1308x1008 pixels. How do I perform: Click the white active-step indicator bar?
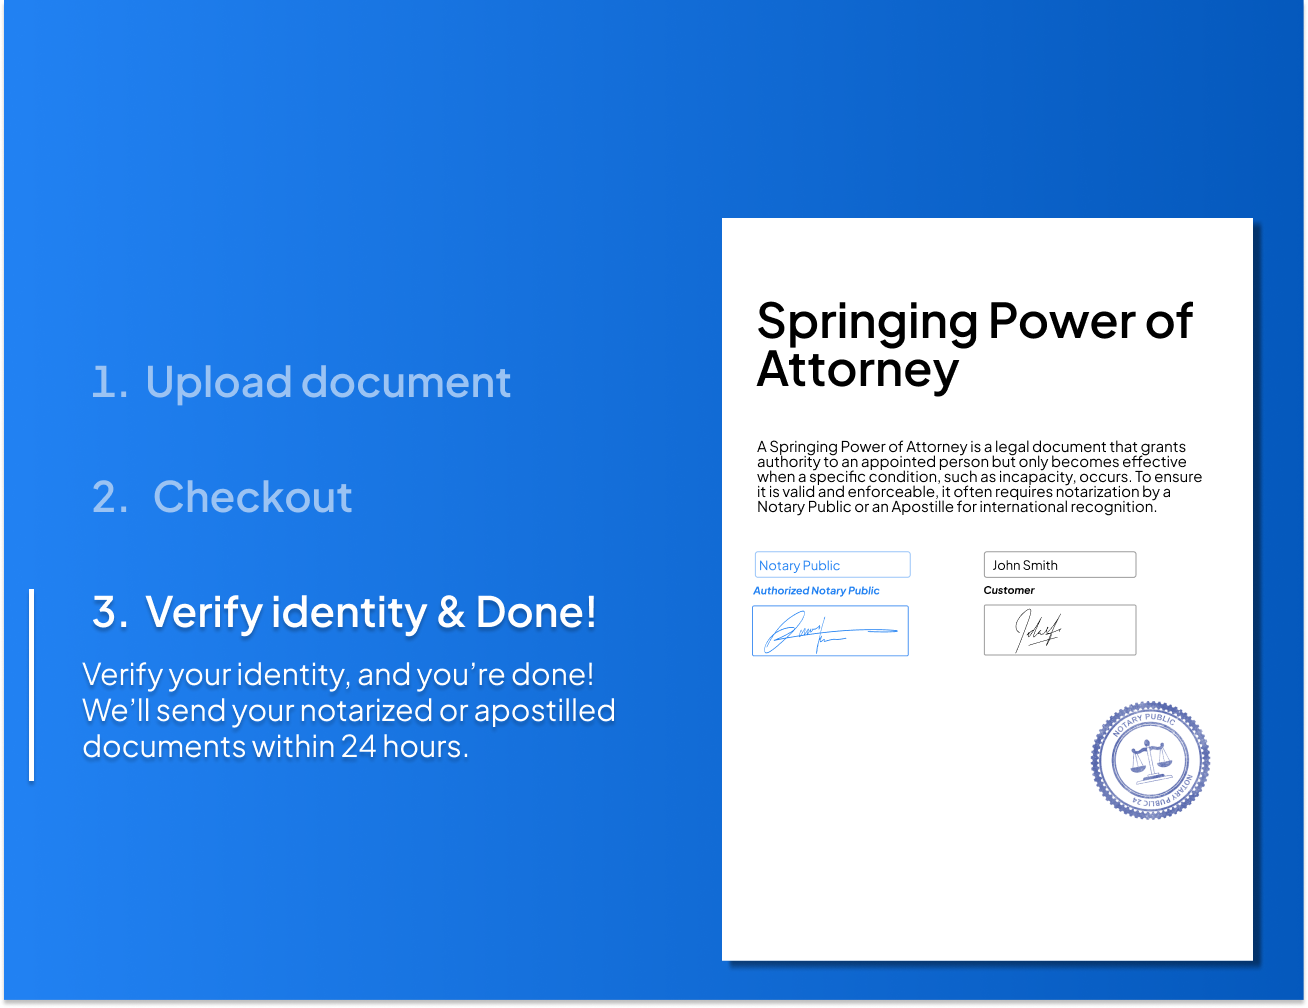[x=32, y=684]
